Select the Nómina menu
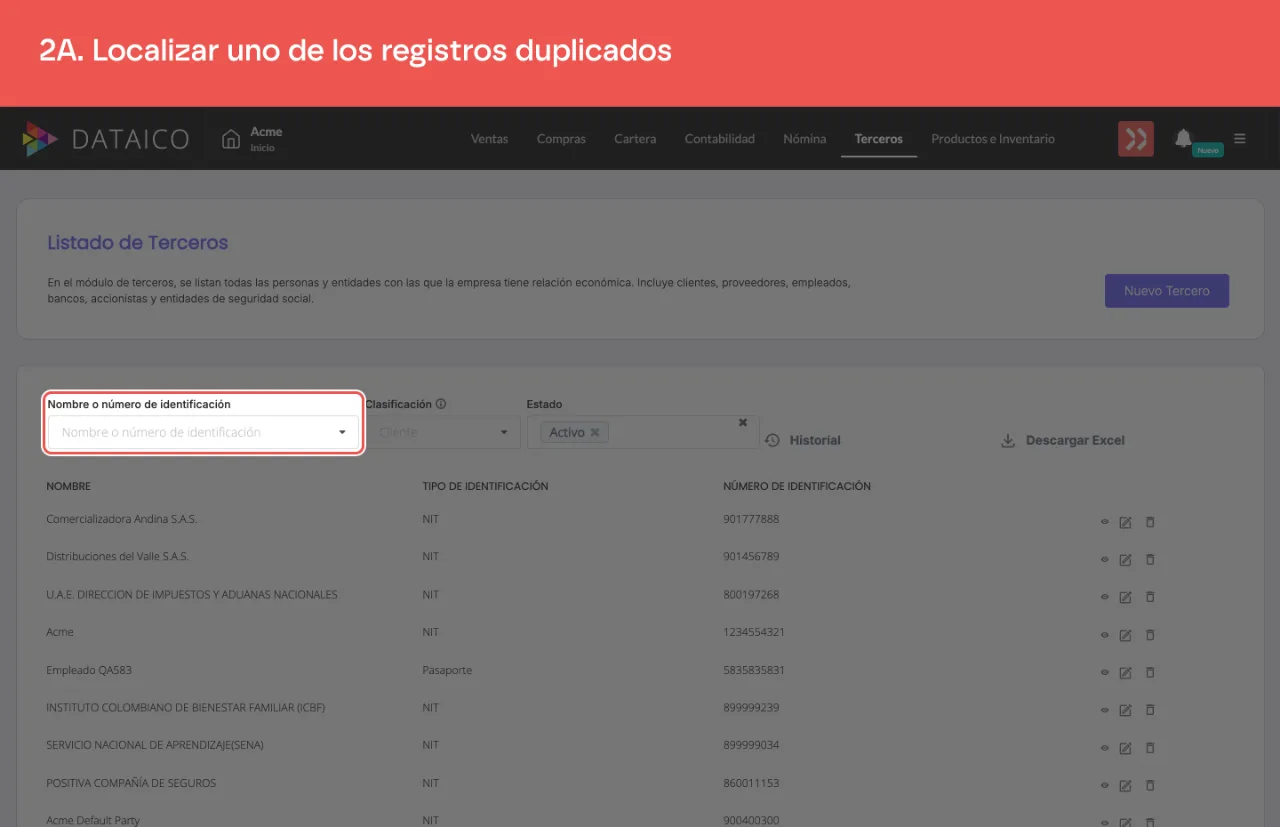Viewport: 1280px width, 827px height. click(x=805, y=139)
